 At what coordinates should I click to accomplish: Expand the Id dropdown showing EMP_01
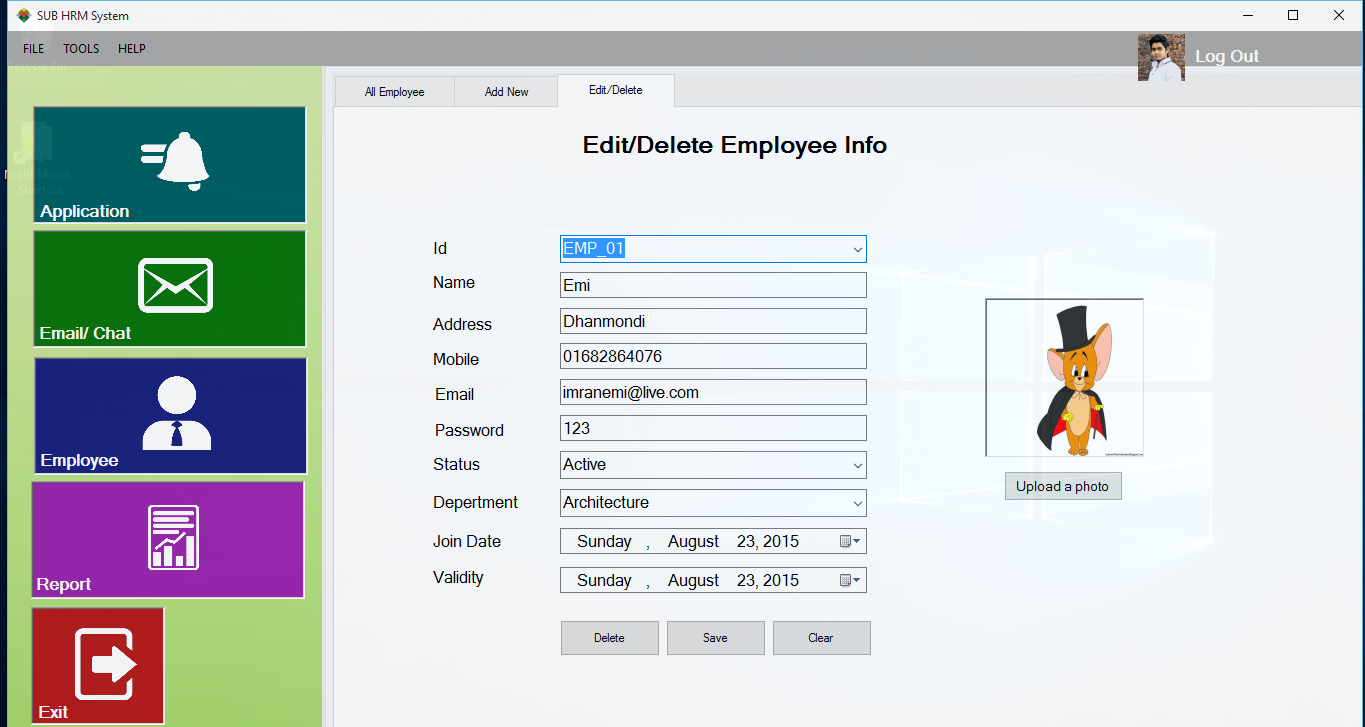[x=857, y=249]
